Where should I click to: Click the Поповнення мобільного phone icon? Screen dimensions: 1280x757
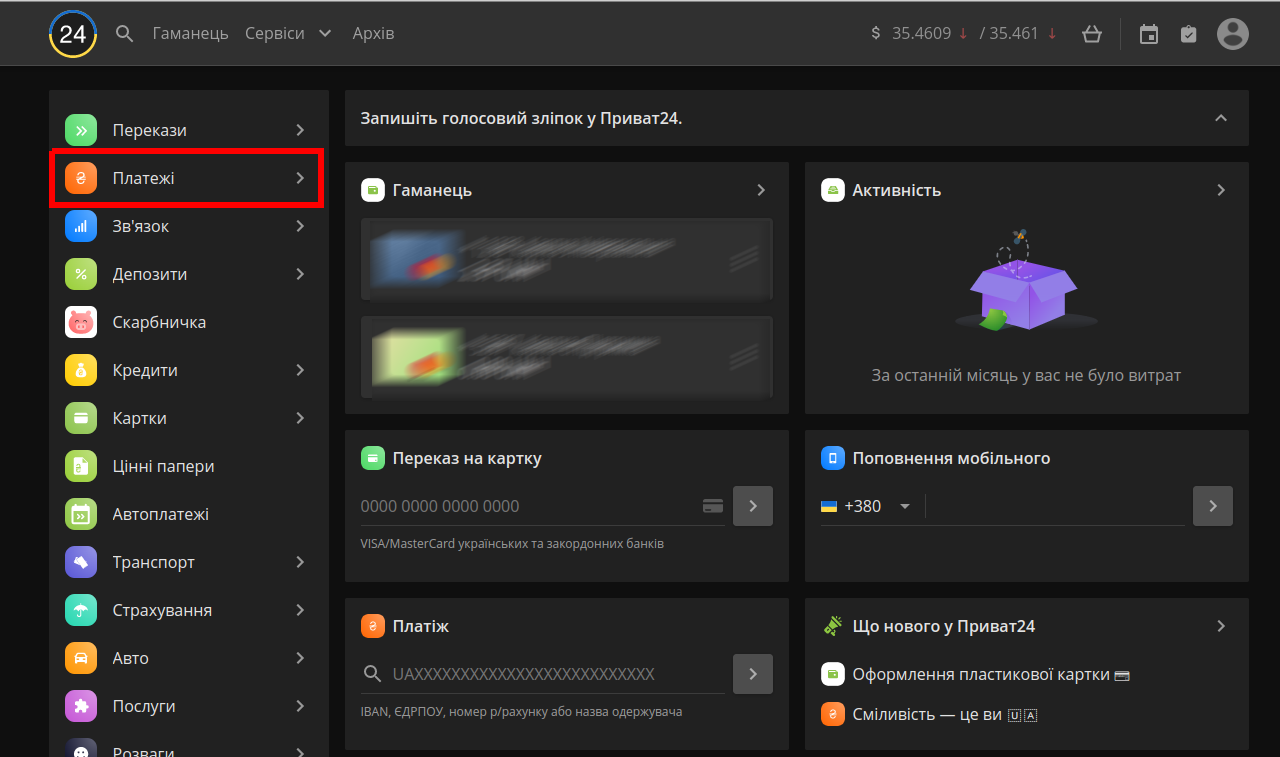click(x=833, y=458)
